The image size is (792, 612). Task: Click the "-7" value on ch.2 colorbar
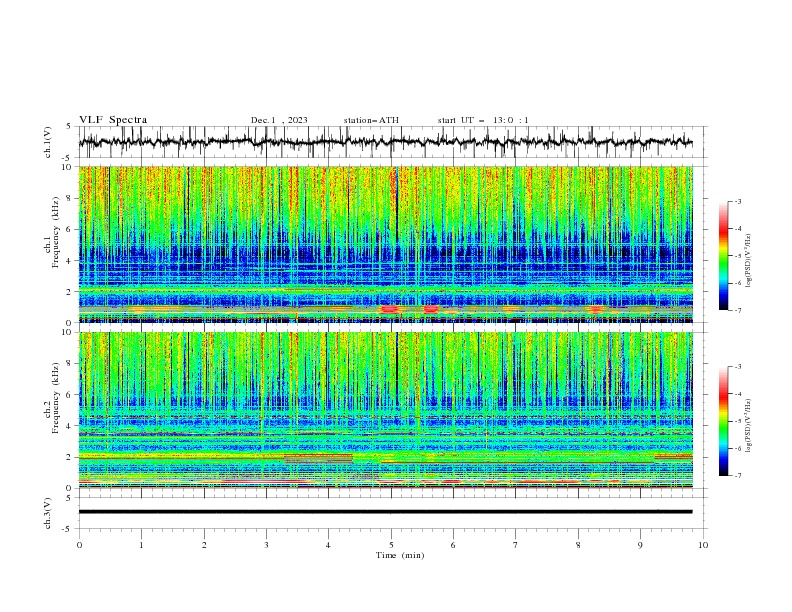click(x=737, y=476)
